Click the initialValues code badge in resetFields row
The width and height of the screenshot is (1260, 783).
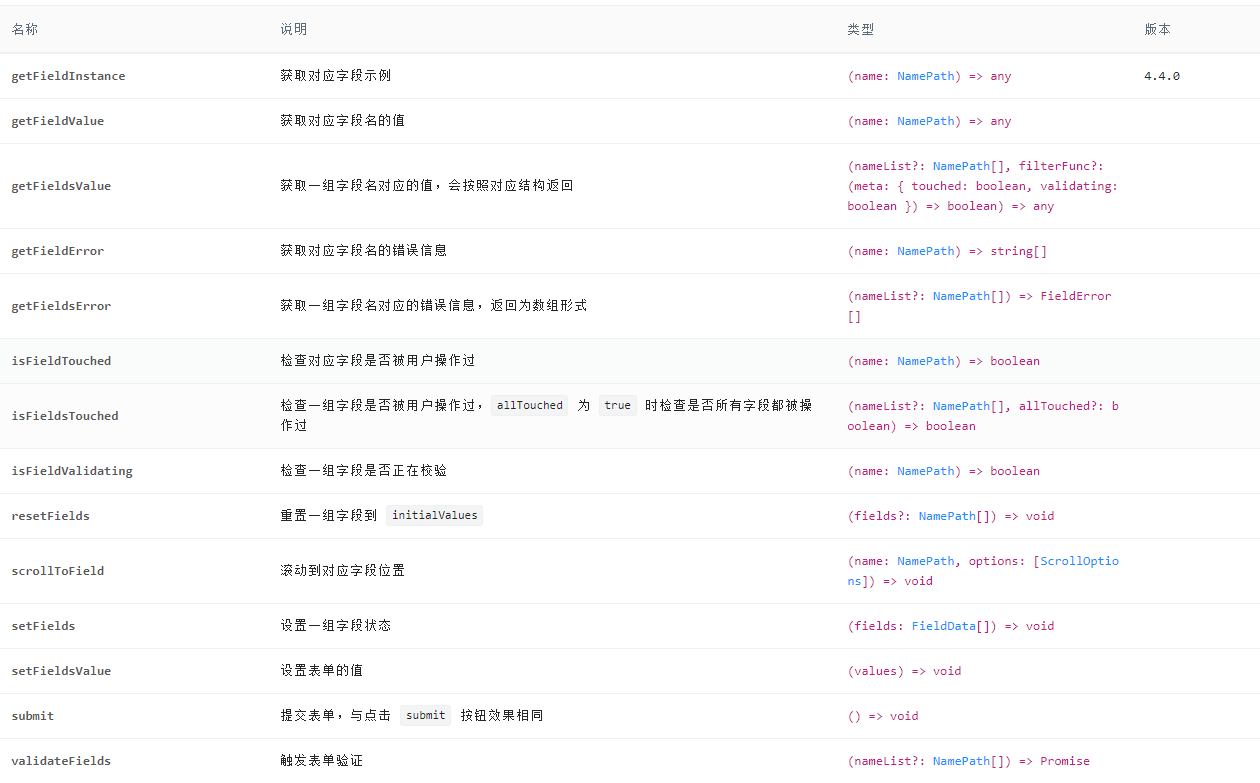(x=434, y=515)
